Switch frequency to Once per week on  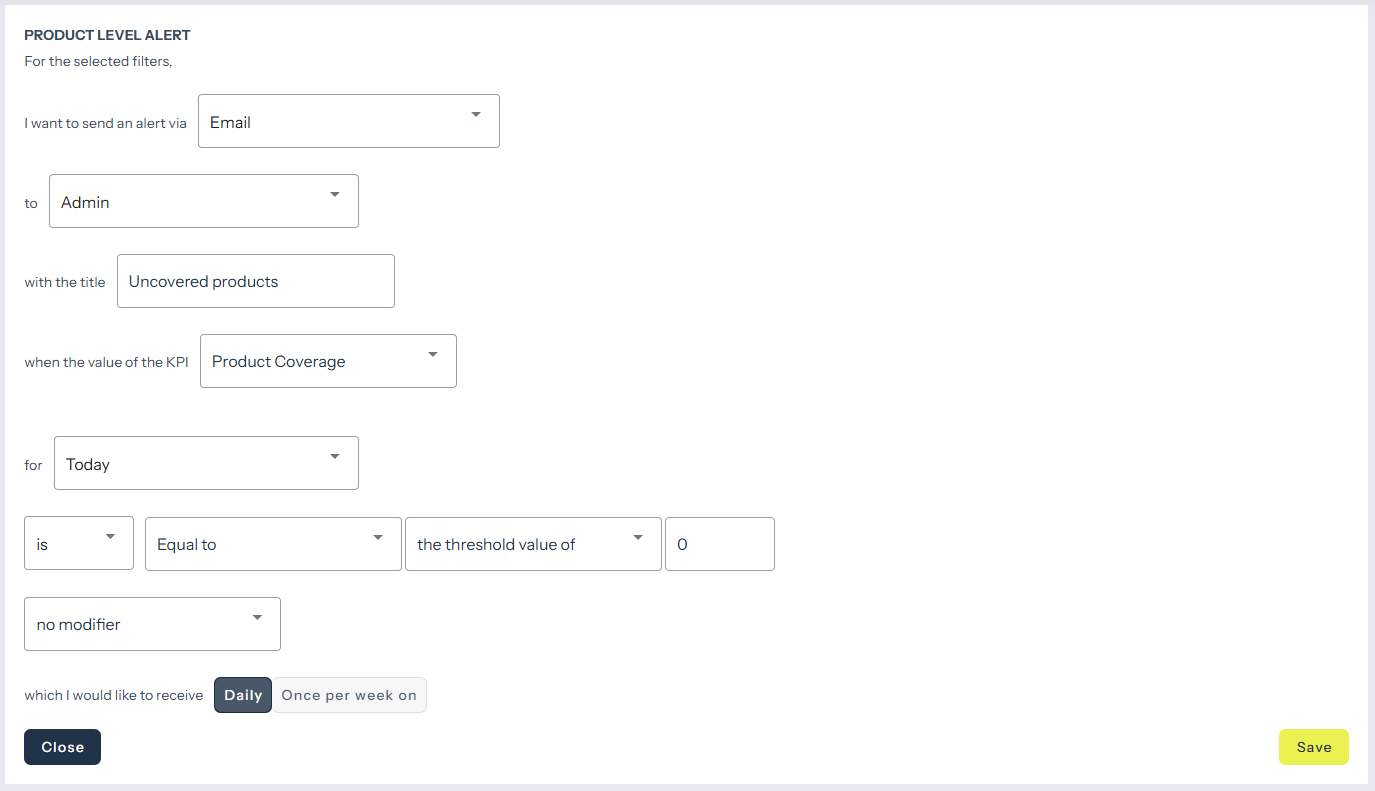[349, 696]
